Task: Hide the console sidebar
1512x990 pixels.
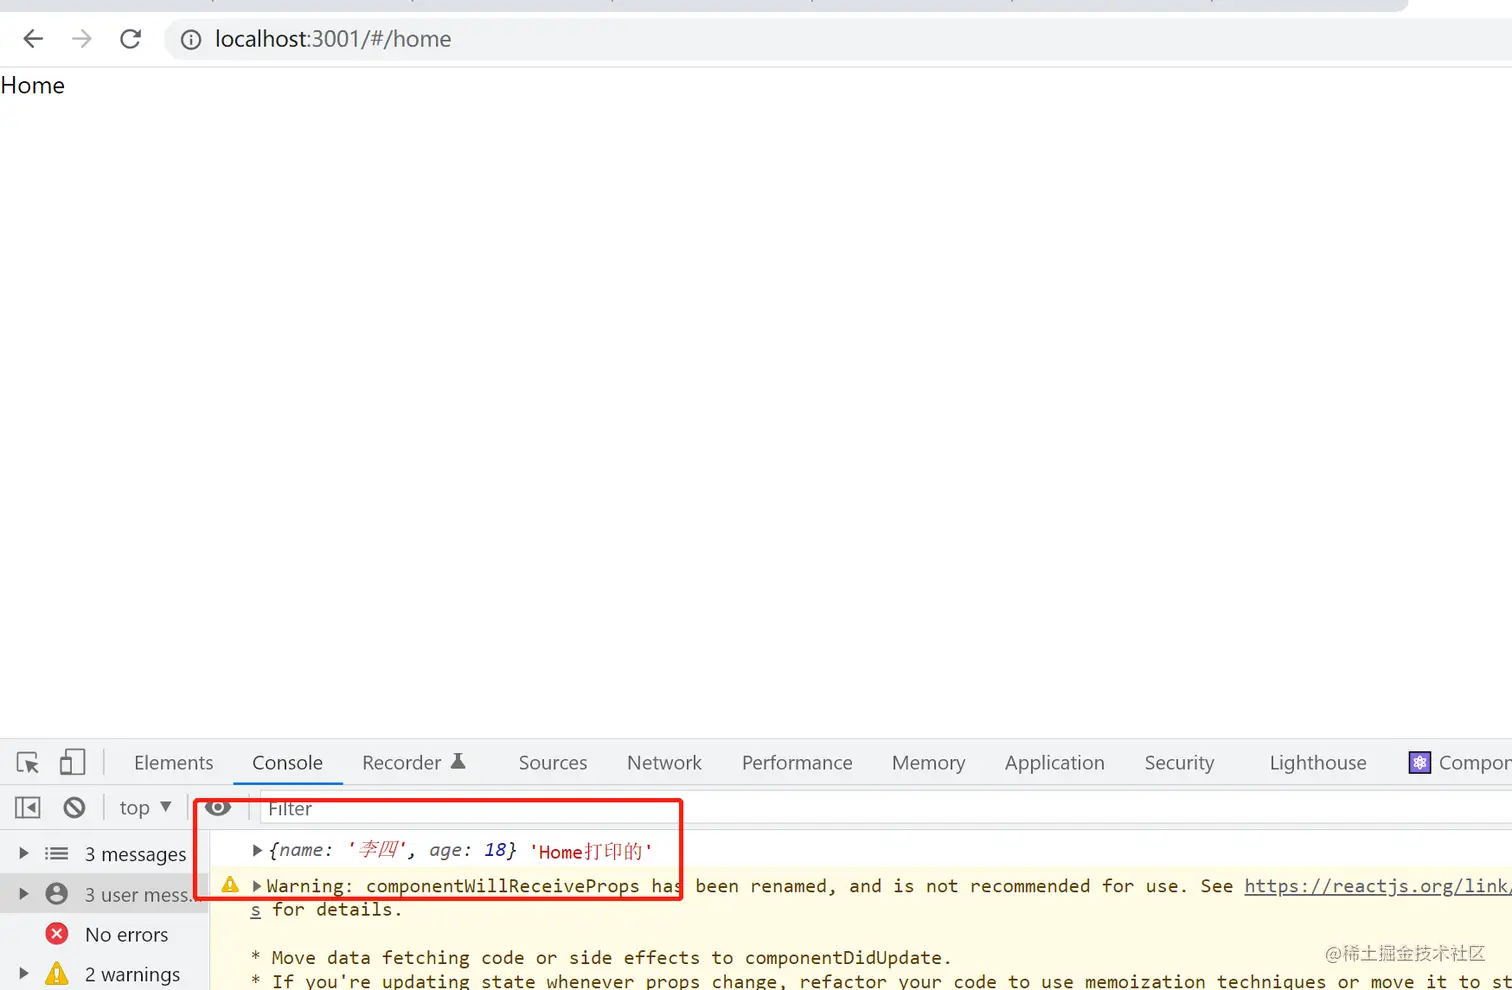Action: tap(28, 808)
